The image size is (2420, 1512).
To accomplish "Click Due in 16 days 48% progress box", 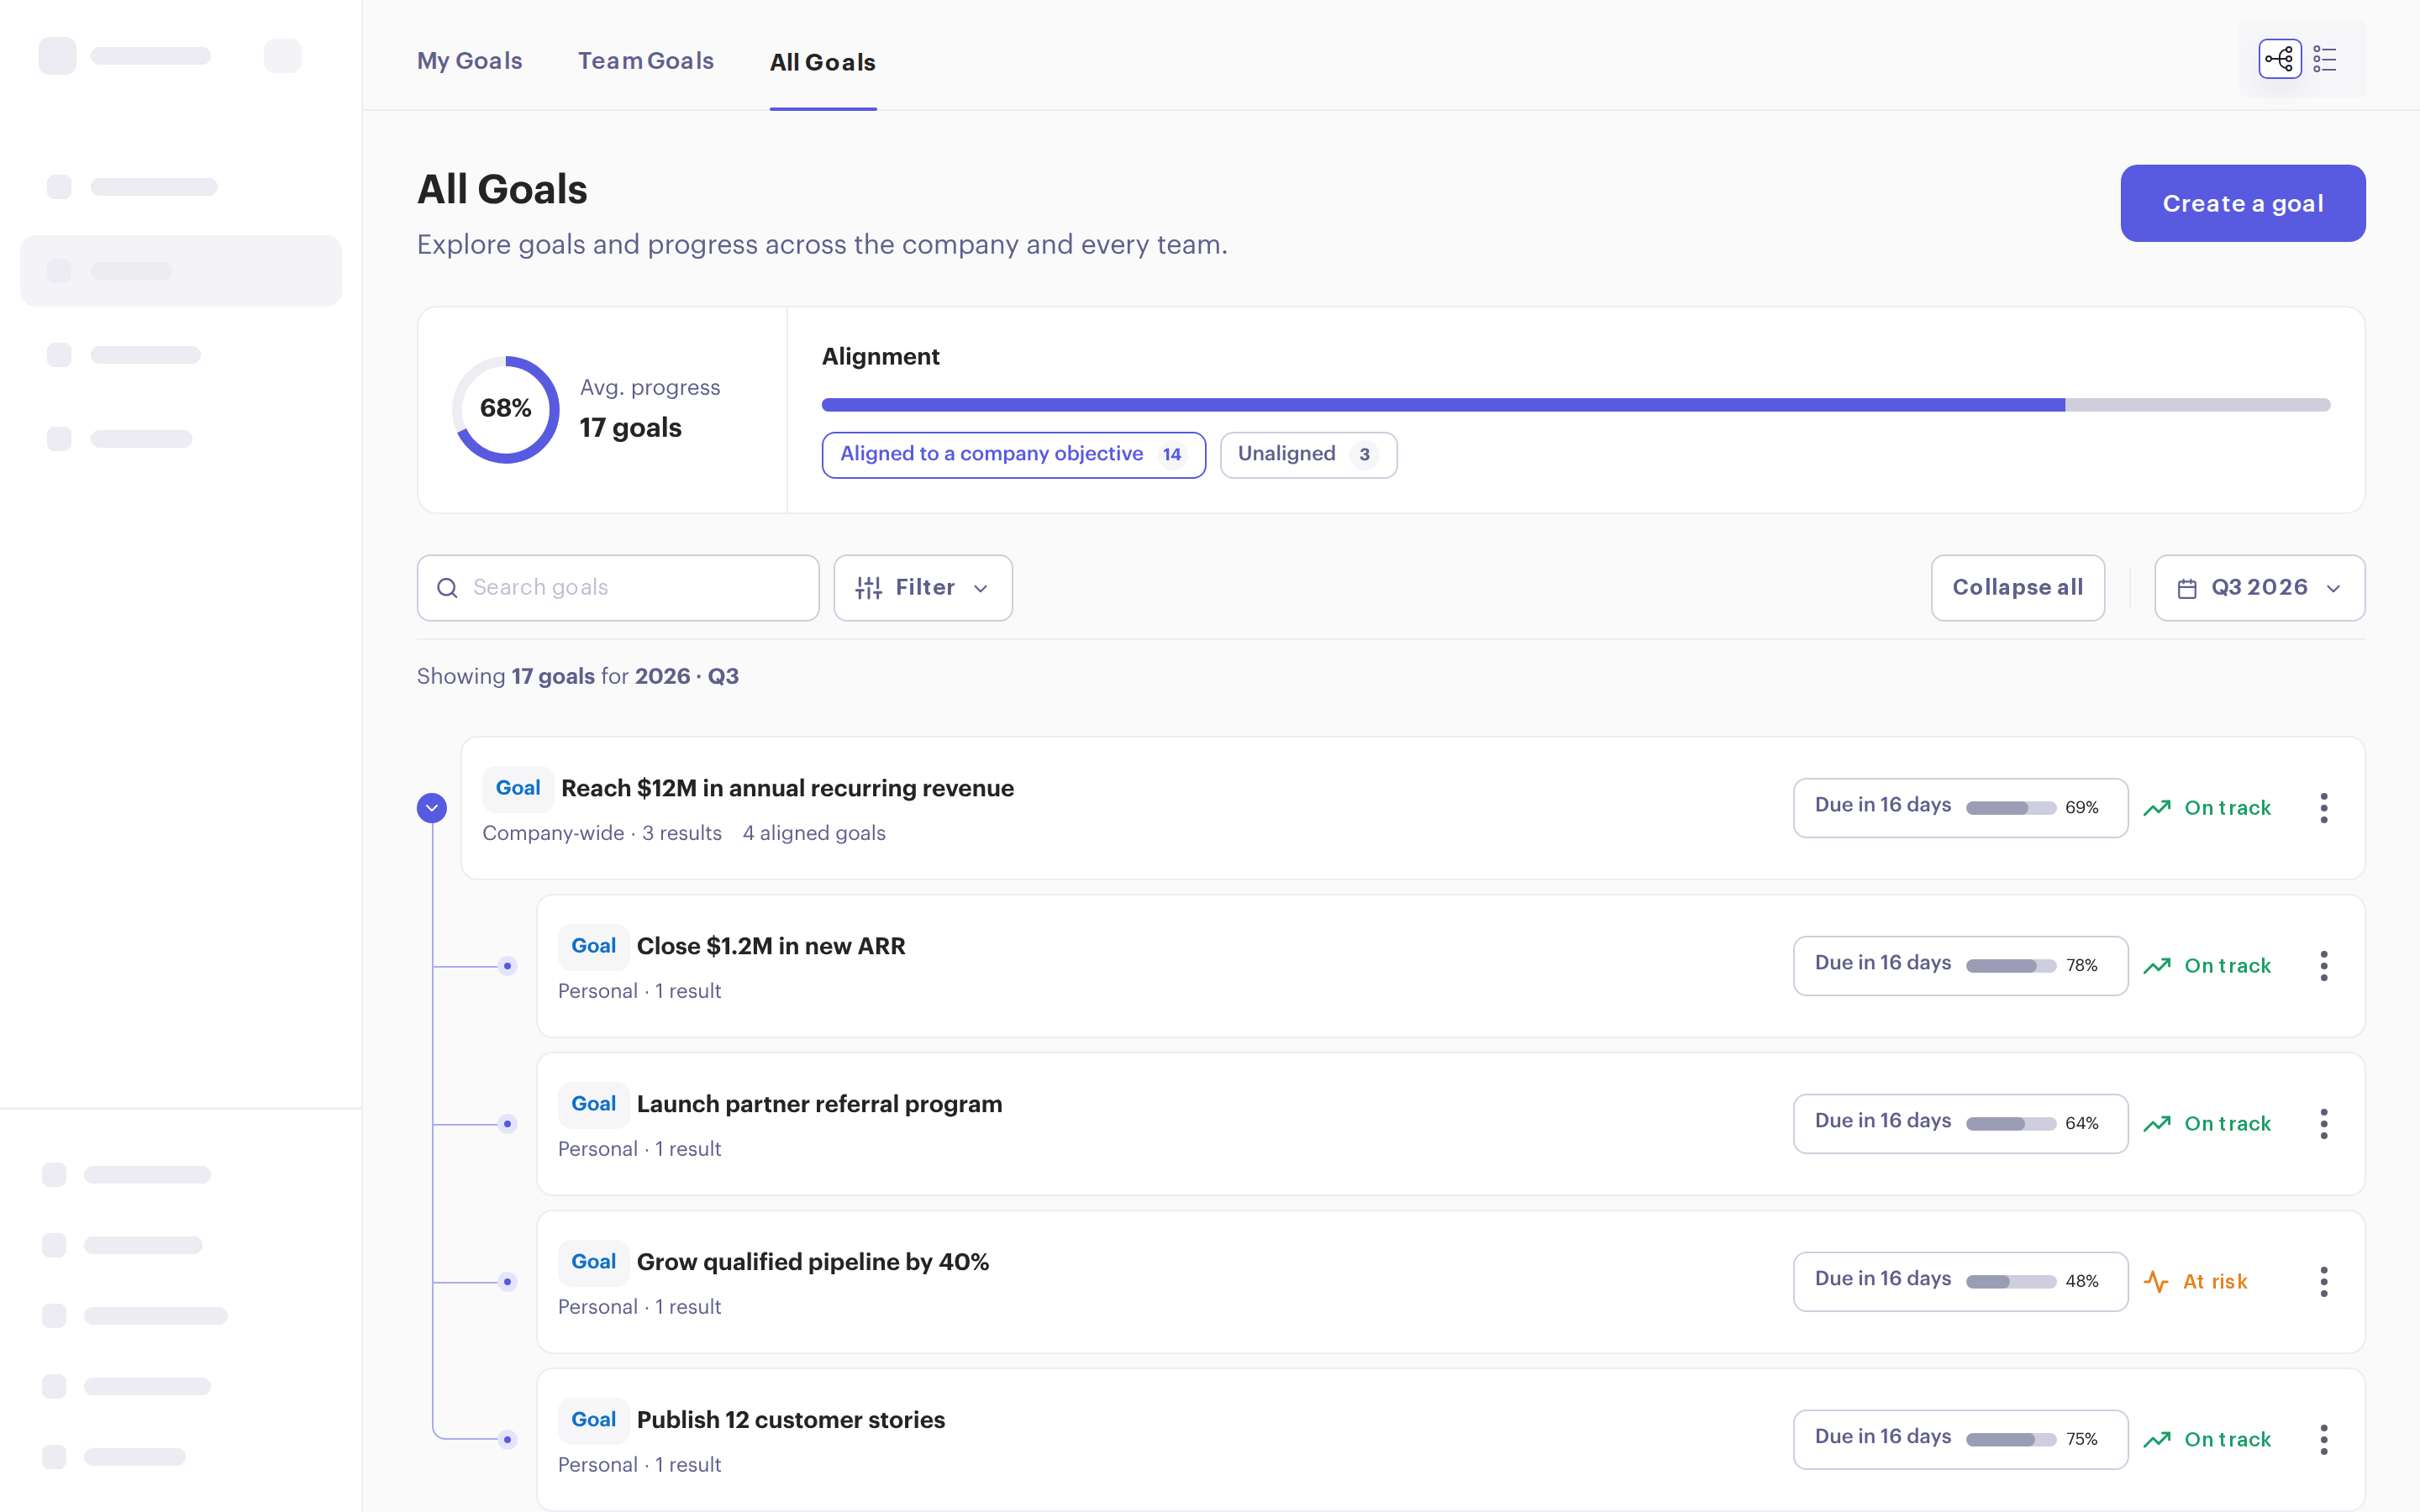I will click(1960, 1282).
